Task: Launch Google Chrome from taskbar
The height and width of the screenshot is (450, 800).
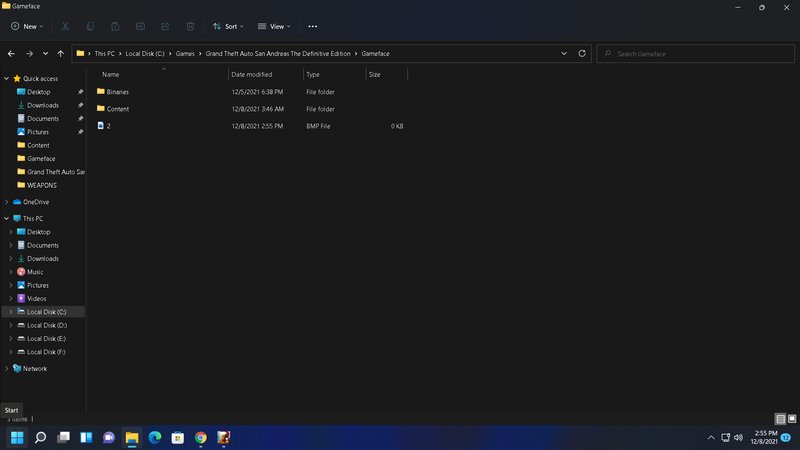Action: (201, 438)
